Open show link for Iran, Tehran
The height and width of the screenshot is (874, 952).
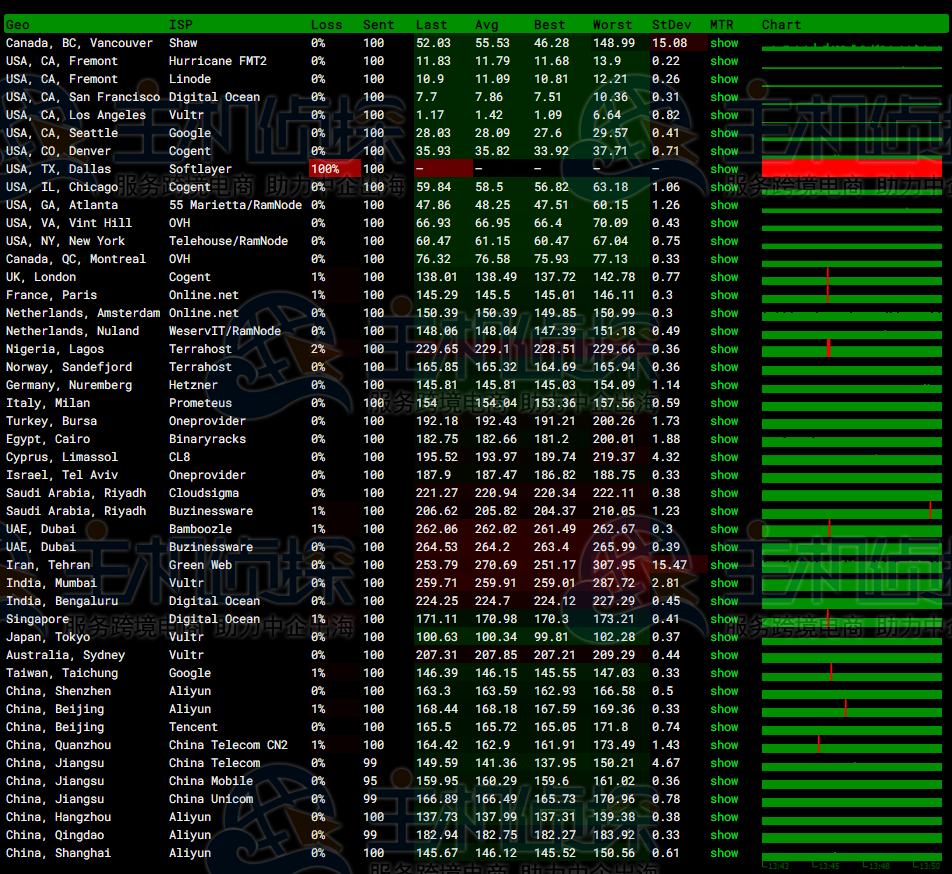(x=724, y=565)
